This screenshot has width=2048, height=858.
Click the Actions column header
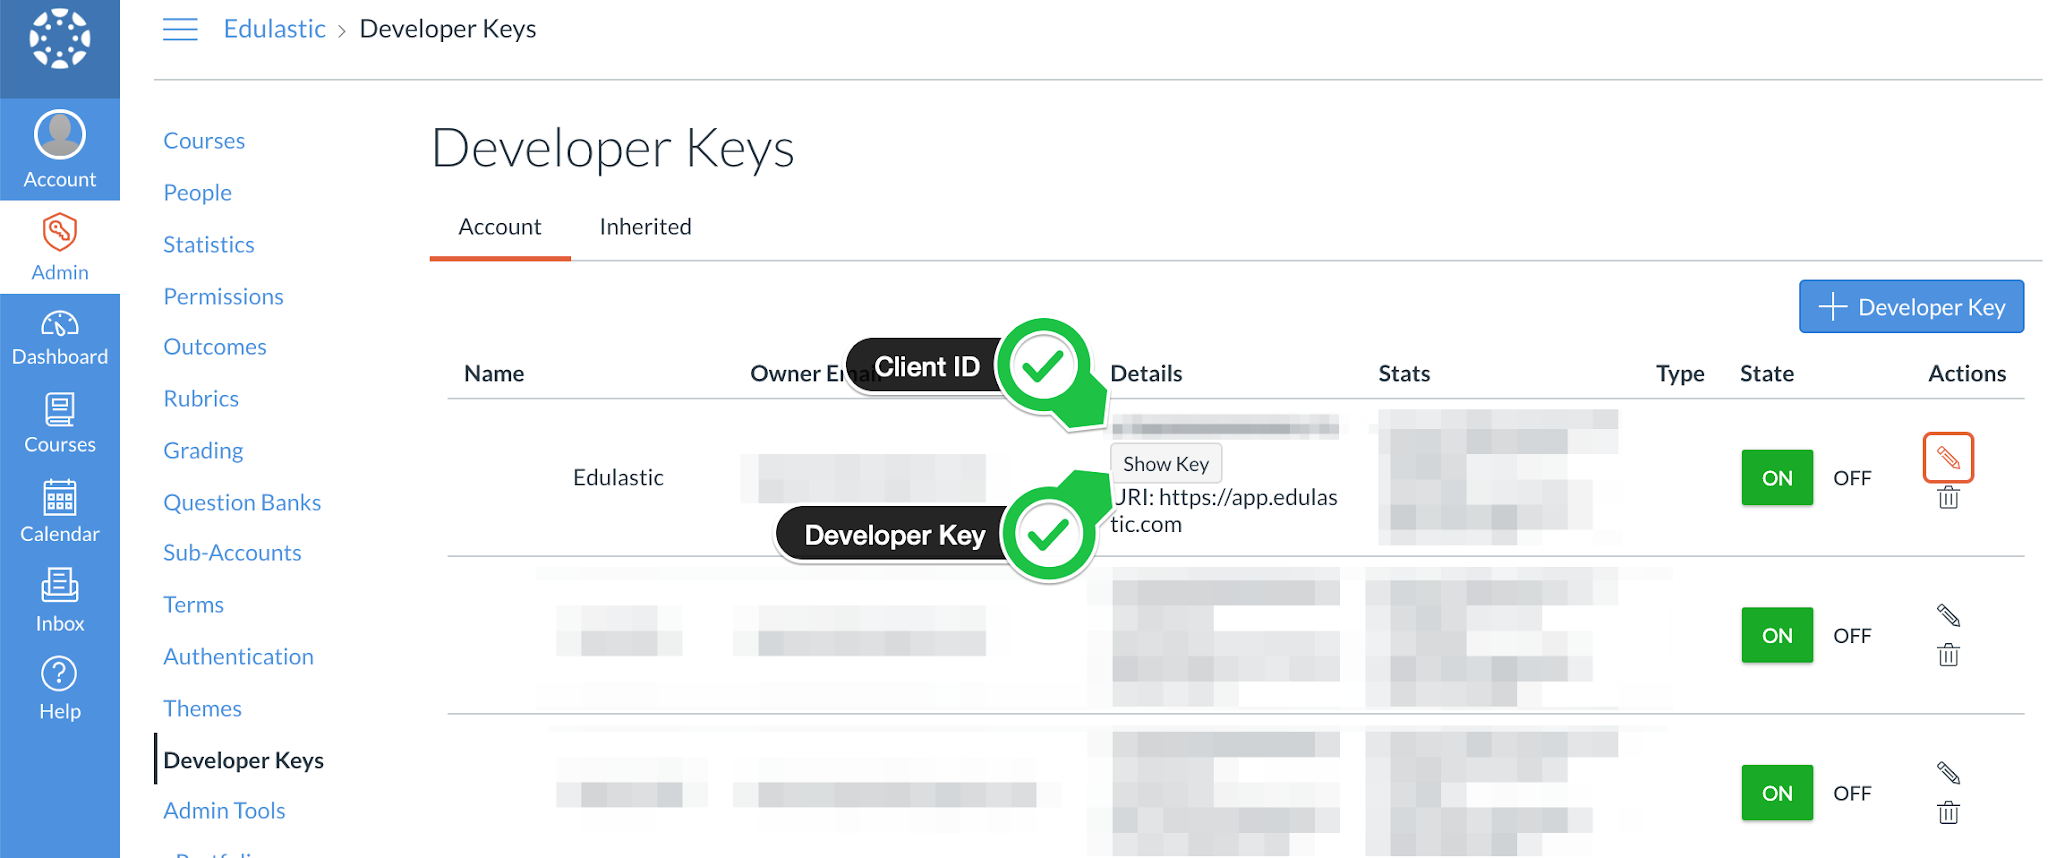1967,374
